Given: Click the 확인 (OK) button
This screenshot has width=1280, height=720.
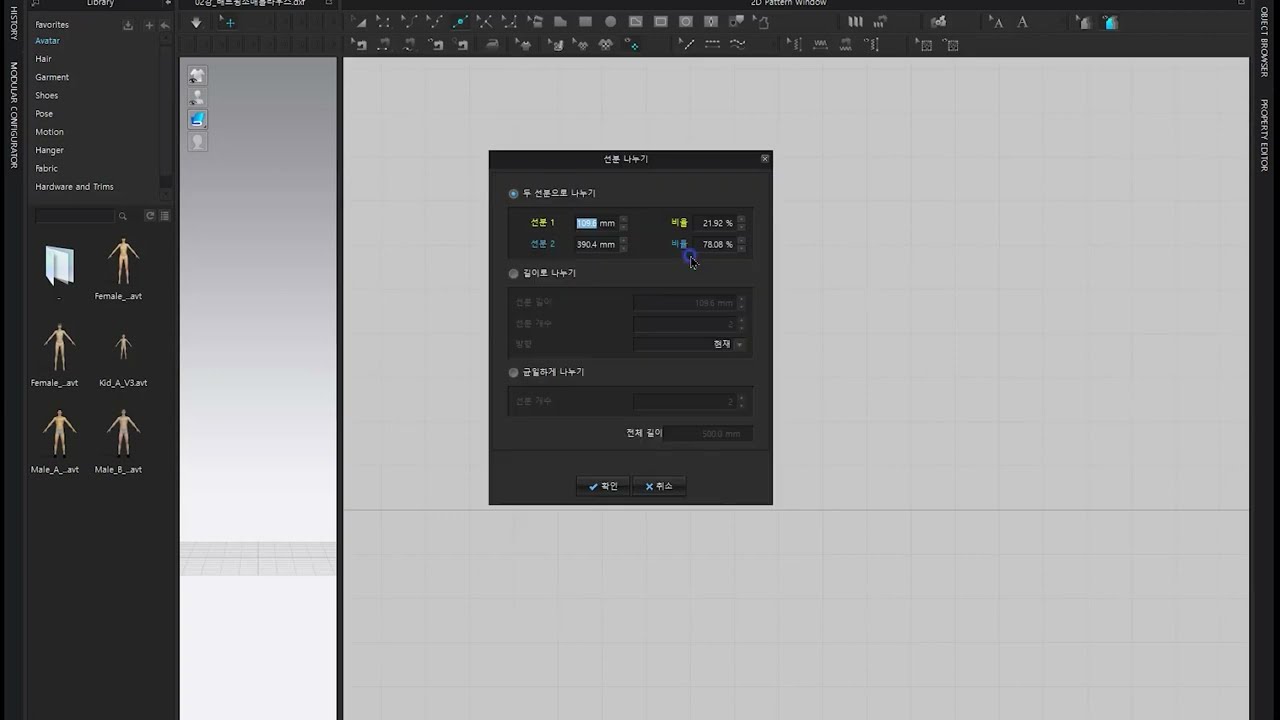Looking at the screenshot, I should 603,486.
